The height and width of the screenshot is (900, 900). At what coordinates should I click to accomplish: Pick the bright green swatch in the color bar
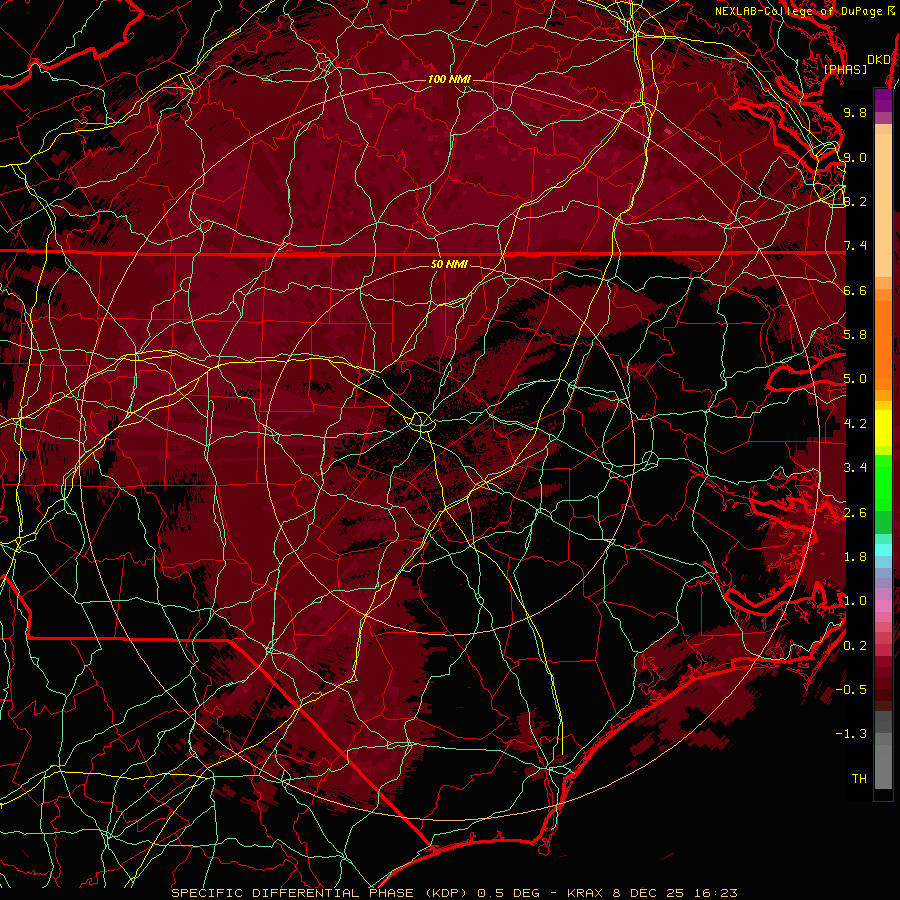[883, 482]
